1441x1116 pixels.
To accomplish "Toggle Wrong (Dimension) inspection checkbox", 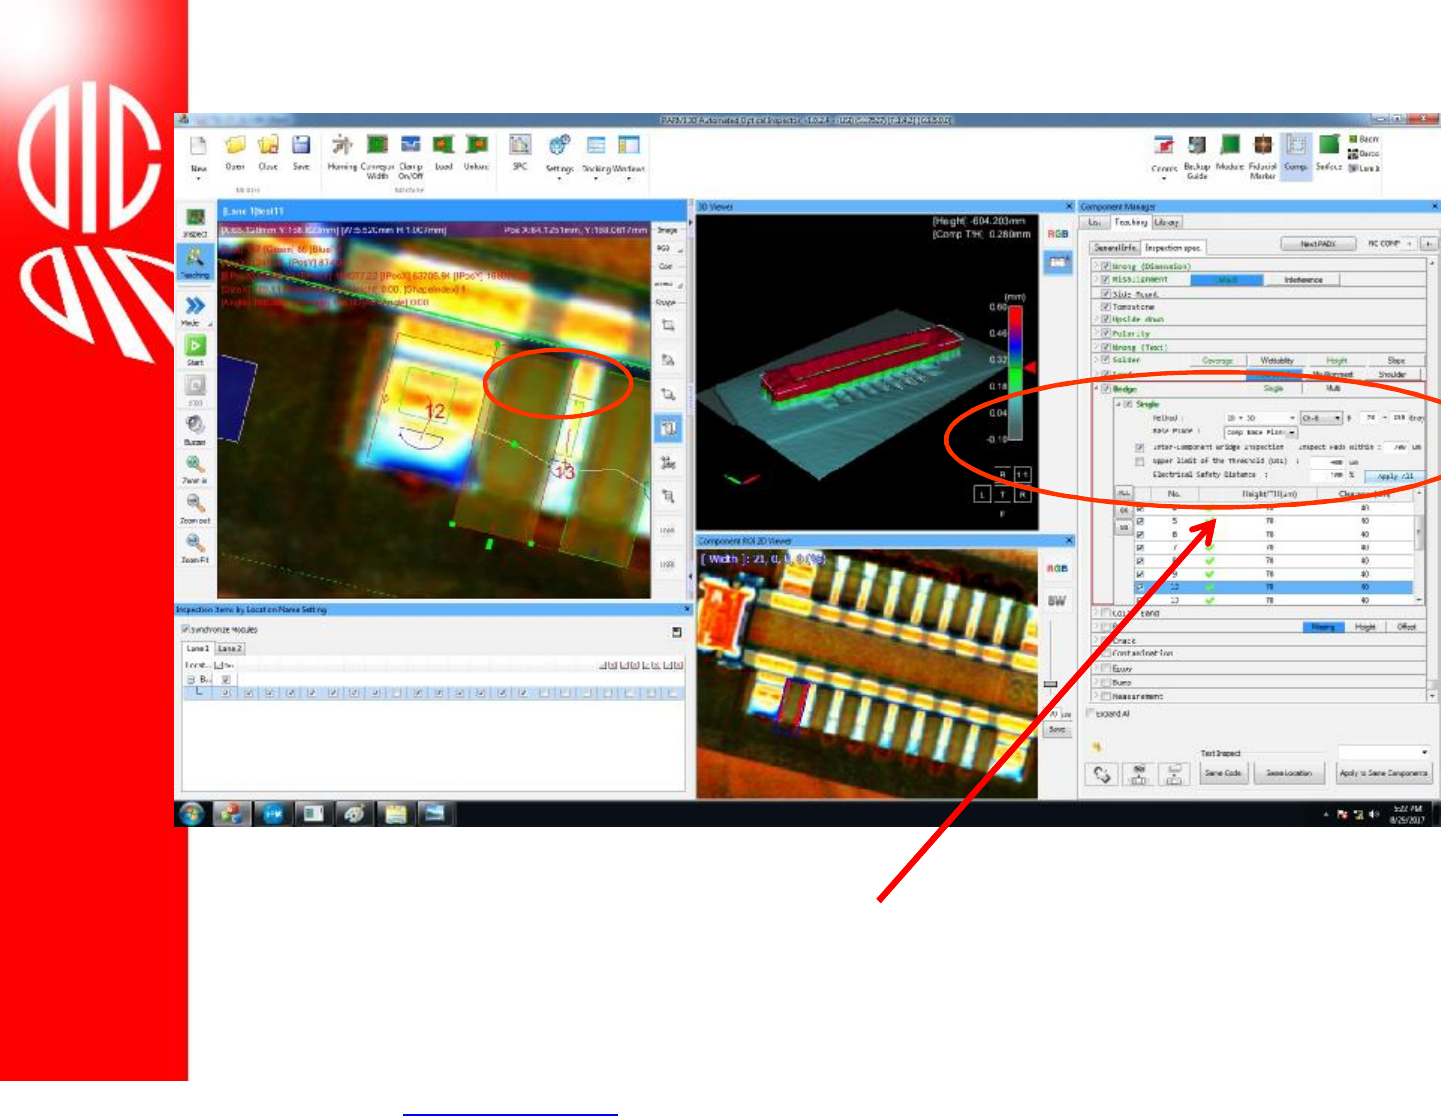I will pos(1106,267).
